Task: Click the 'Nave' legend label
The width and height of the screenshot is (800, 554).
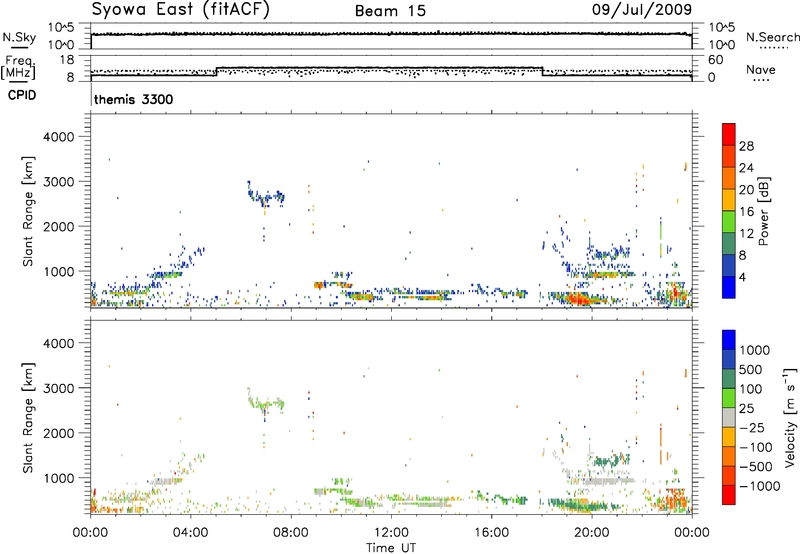Action: point(761,69)
